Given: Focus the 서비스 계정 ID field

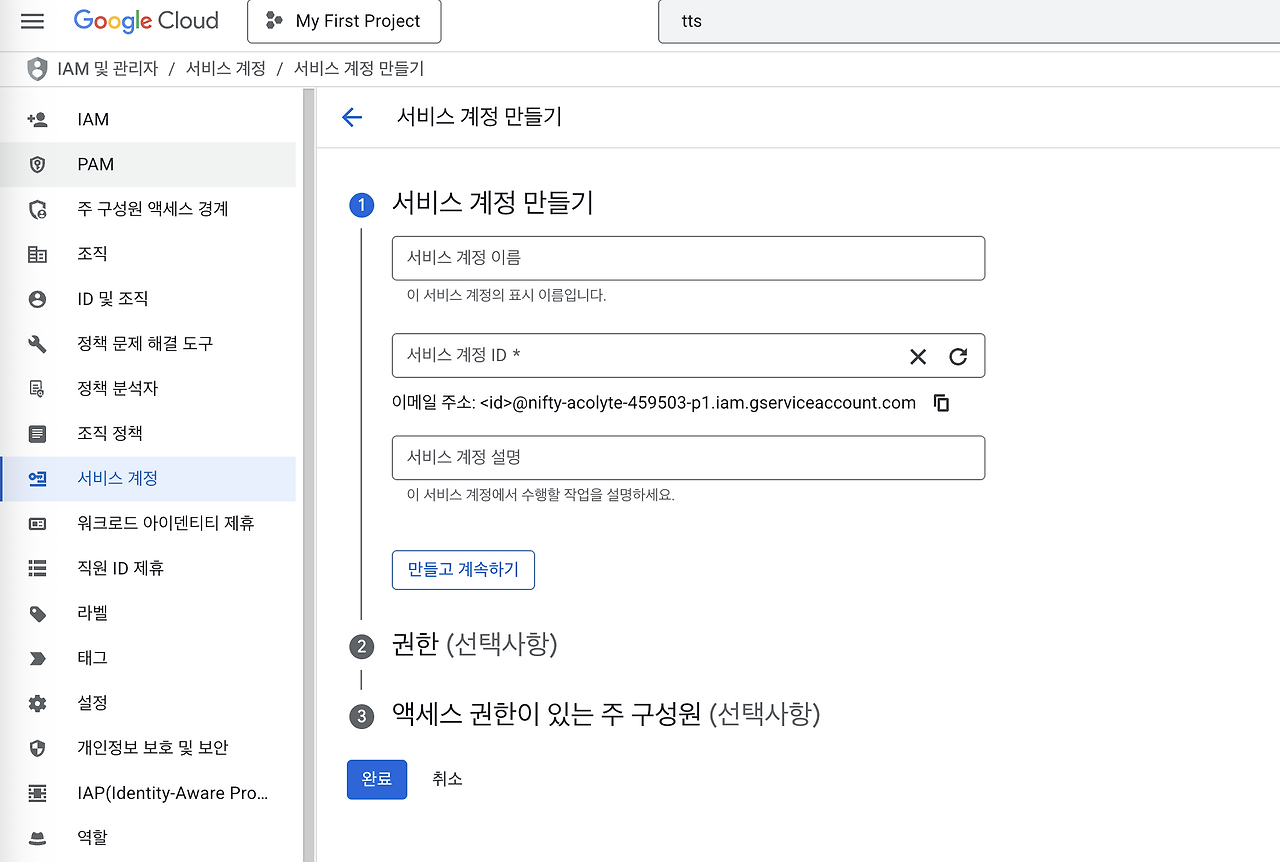Looking at the screenshot, I should (x=688, y=356).
